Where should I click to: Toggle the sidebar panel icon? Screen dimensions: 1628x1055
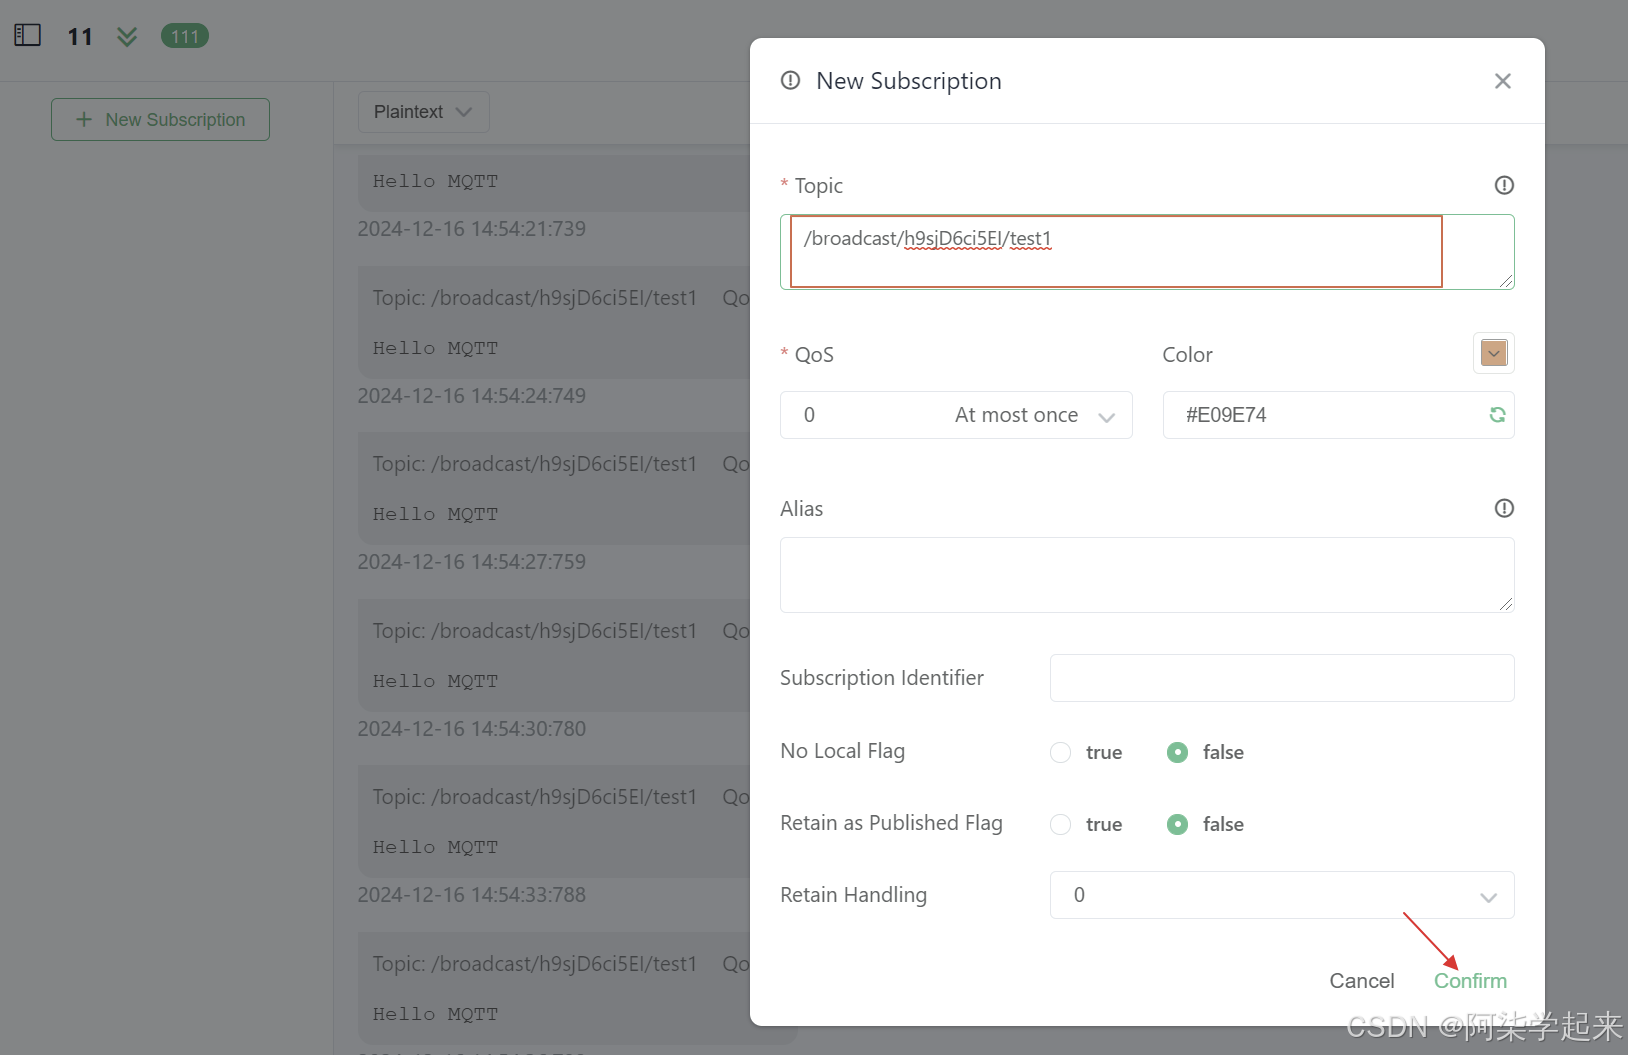click(27, 35)
